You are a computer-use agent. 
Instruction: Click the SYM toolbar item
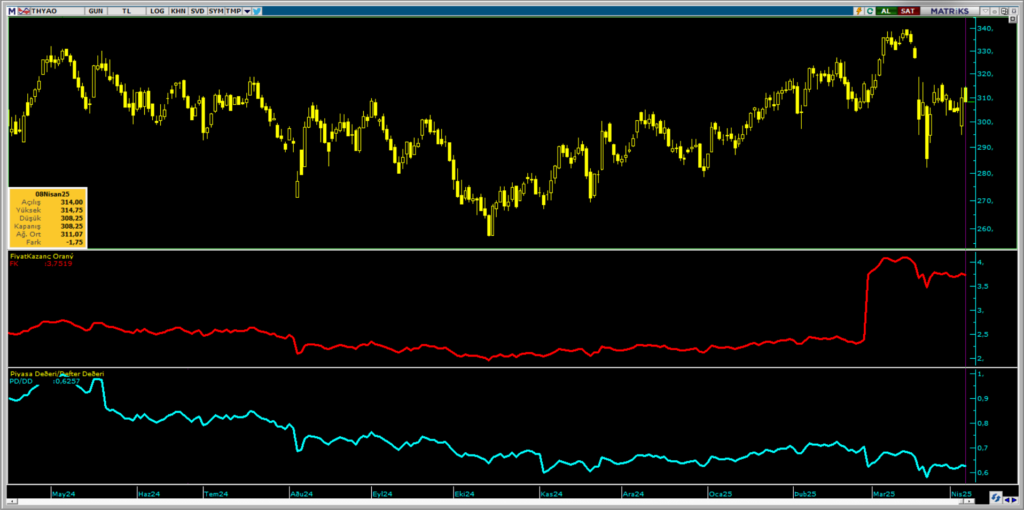point(216,10)
